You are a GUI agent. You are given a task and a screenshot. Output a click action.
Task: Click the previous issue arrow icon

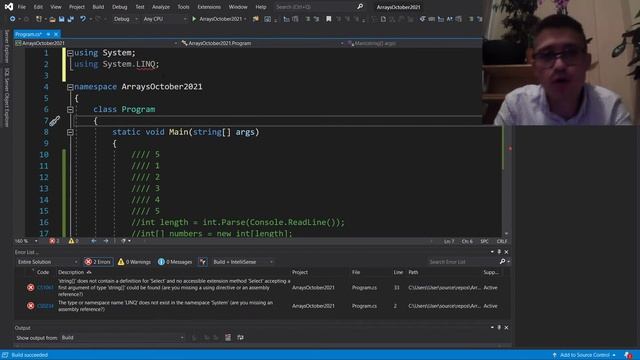coord(93,241)
